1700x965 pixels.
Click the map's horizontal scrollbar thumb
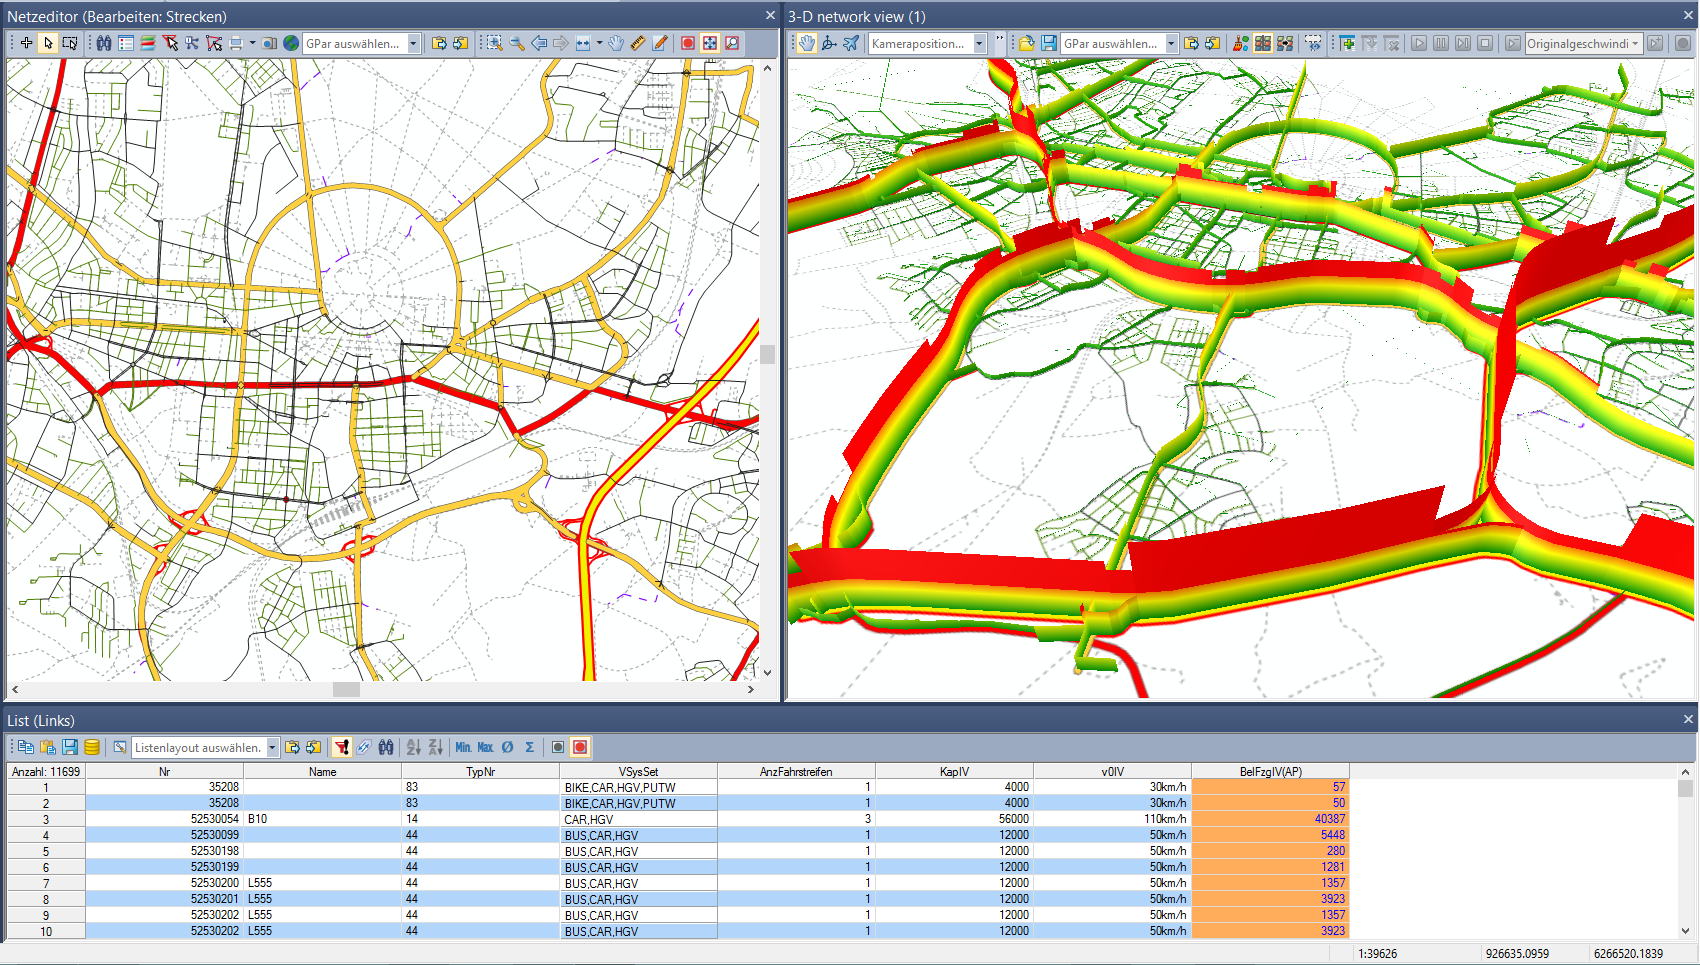pyautogui.click(x=346, y=689)
